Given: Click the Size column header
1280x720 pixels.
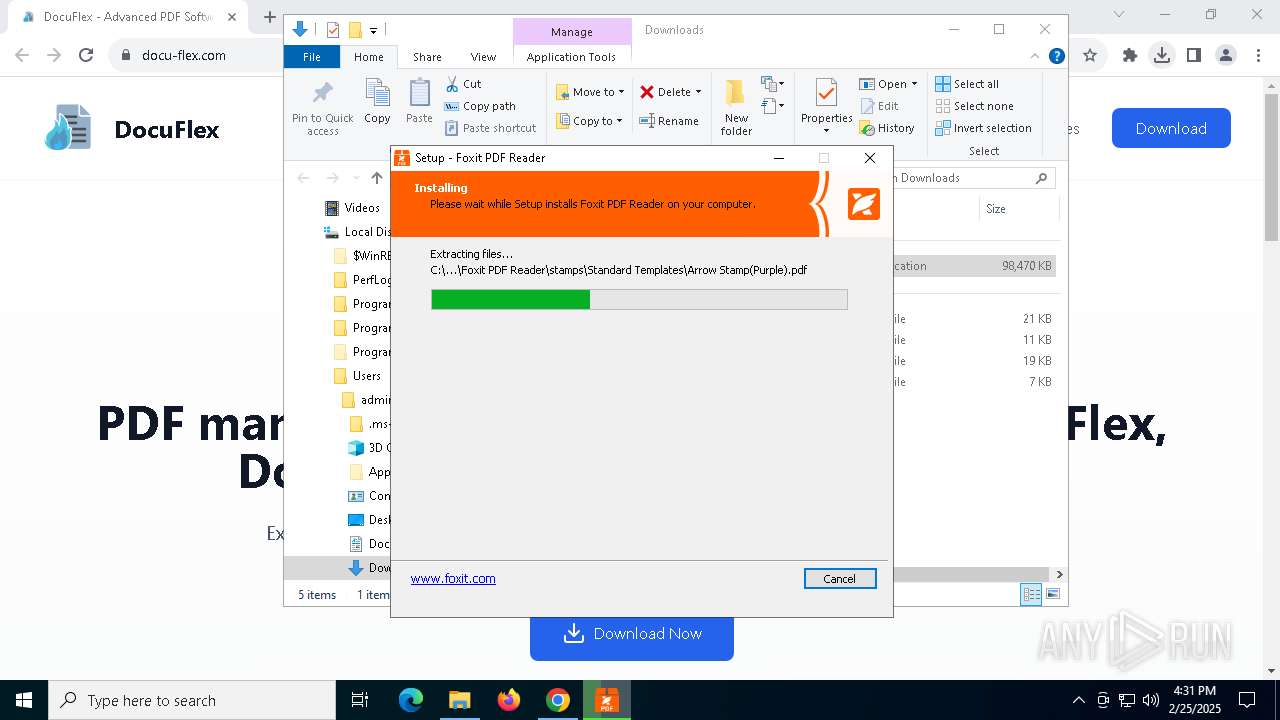Looking at the screenshot, I should tap(1020, 209).
